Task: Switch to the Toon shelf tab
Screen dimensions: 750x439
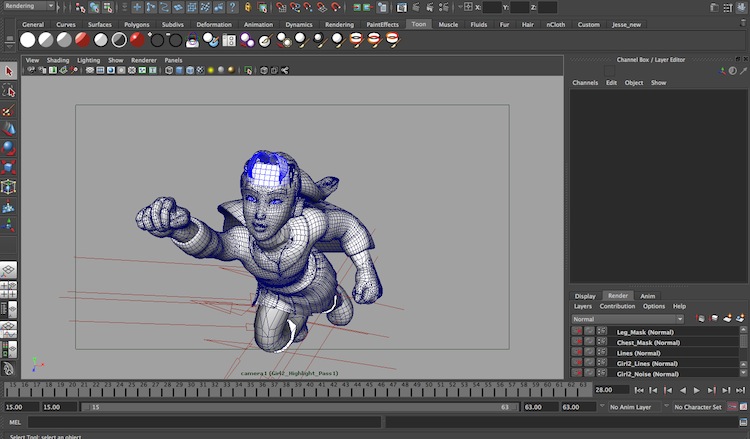Action: pos(418,24)
